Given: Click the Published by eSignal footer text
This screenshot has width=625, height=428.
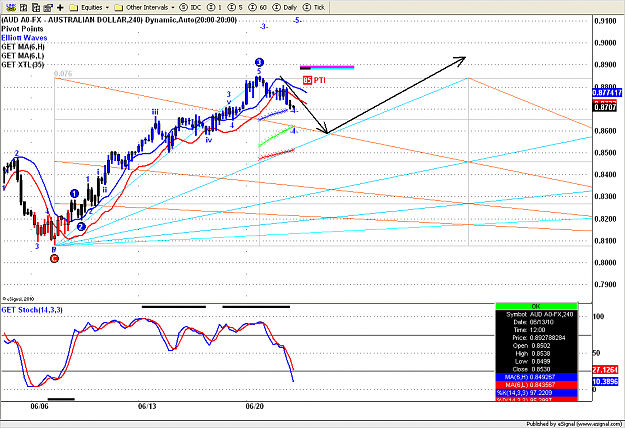Looking at the screenshot, I should point(574,424).
